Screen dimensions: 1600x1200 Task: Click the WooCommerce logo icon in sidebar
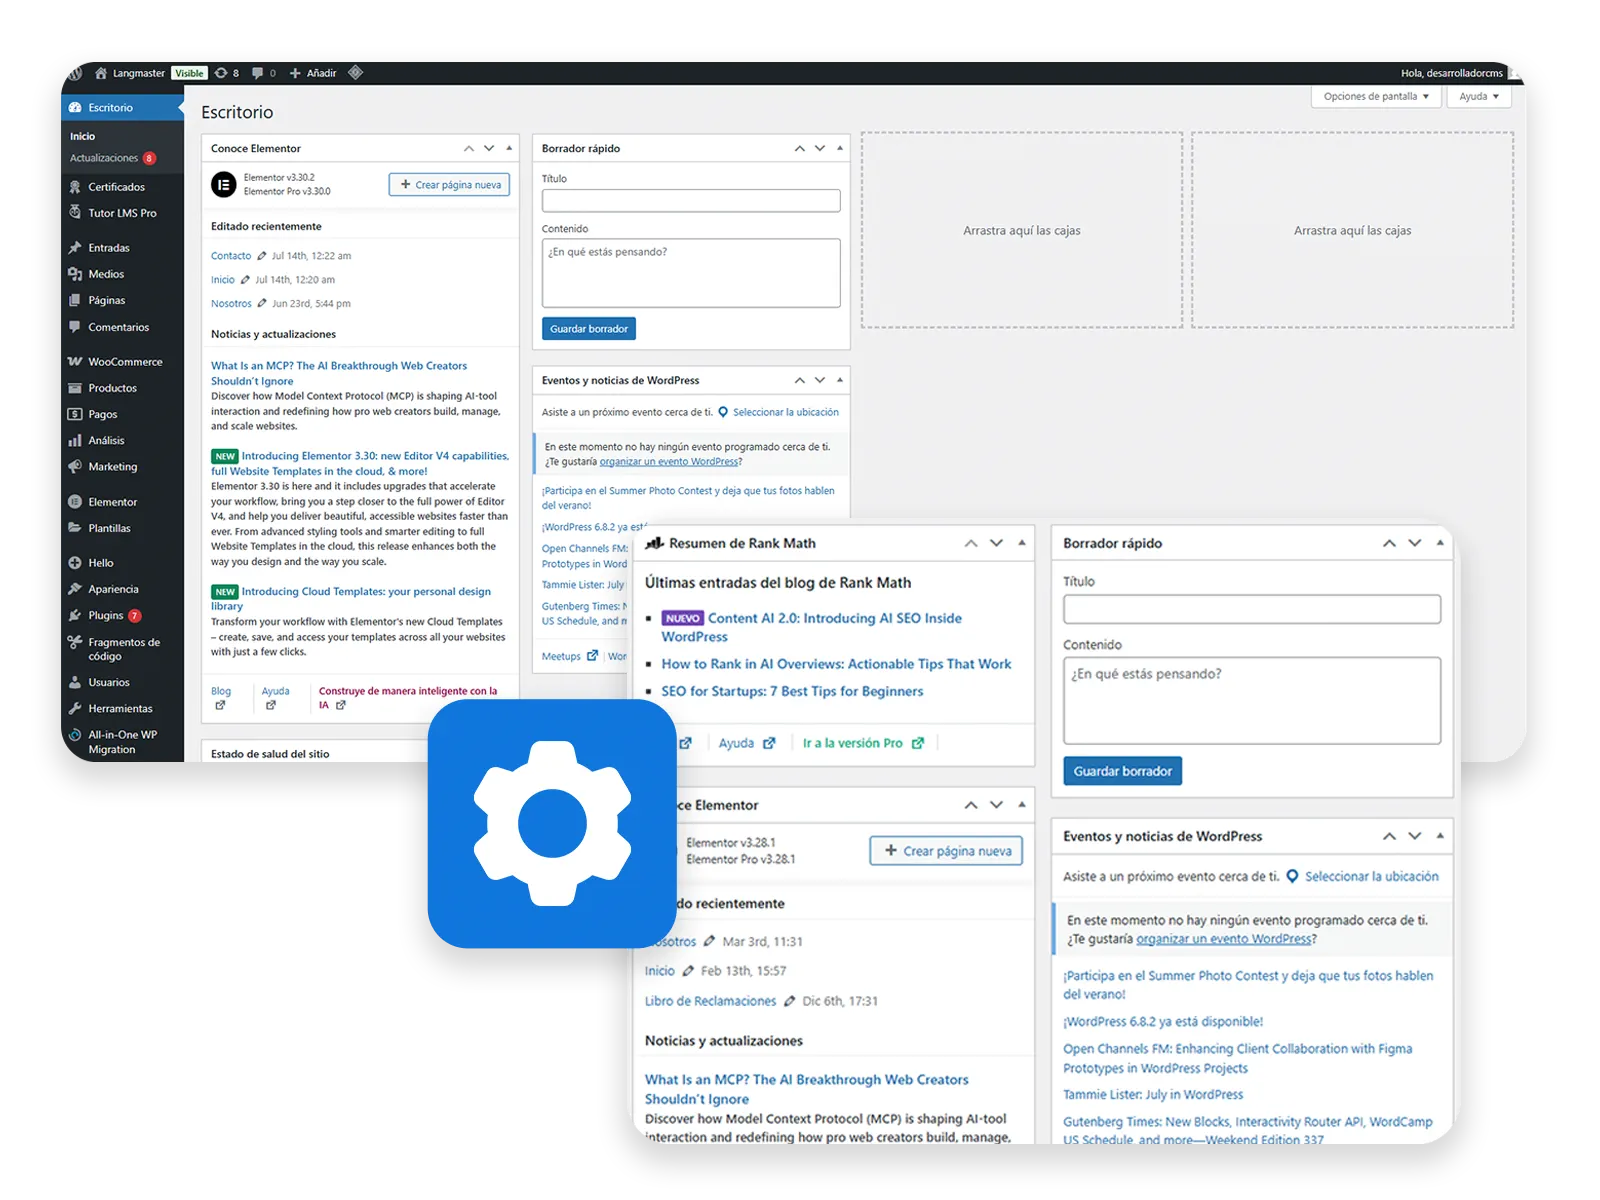(75, 362)
